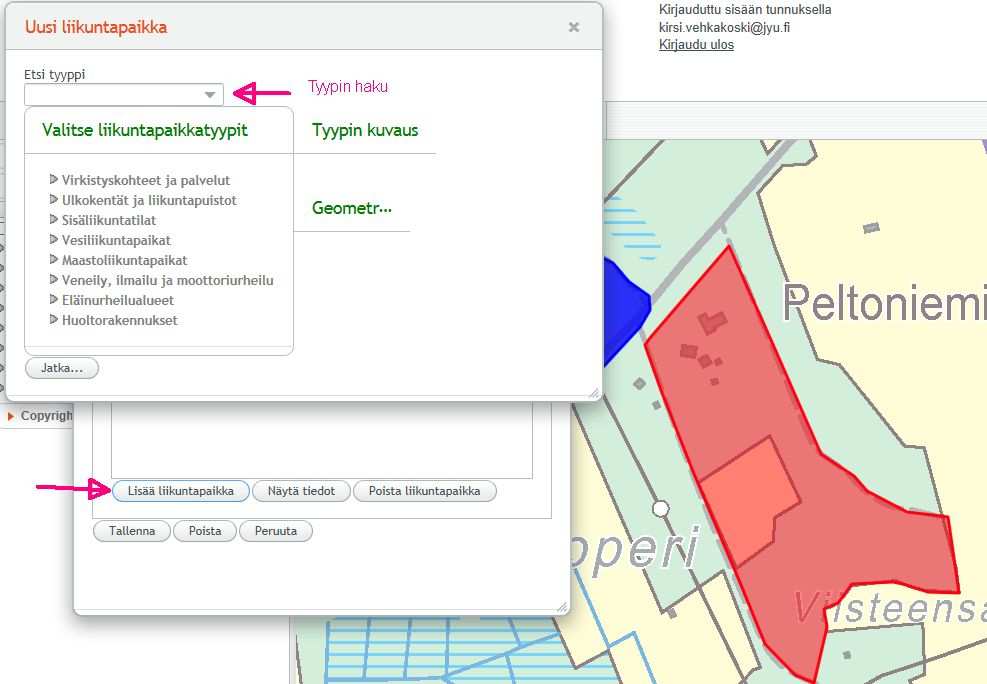The width and height of the screenshot is (987, 684).
Task: Expand Huoltorakennukset triangle
Action: (54, 320)
